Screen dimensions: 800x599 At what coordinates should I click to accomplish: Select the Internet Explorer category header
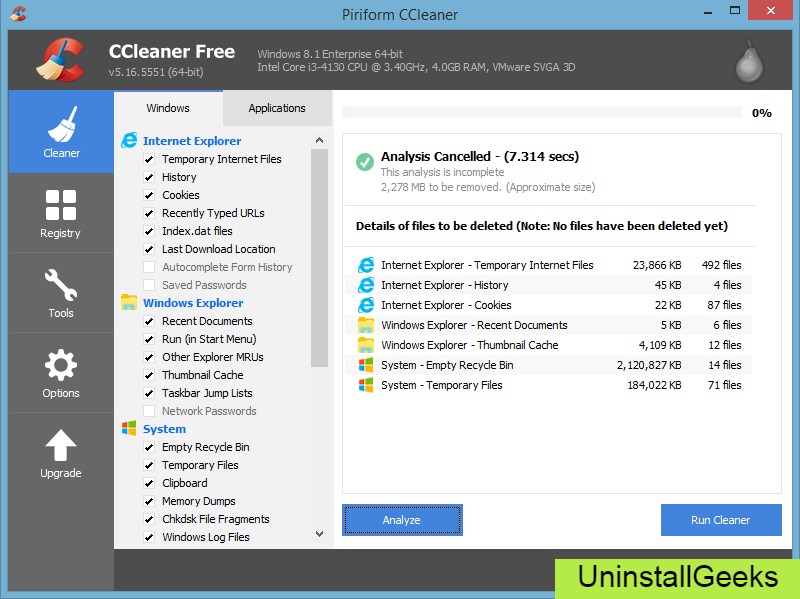coord(192,141)
